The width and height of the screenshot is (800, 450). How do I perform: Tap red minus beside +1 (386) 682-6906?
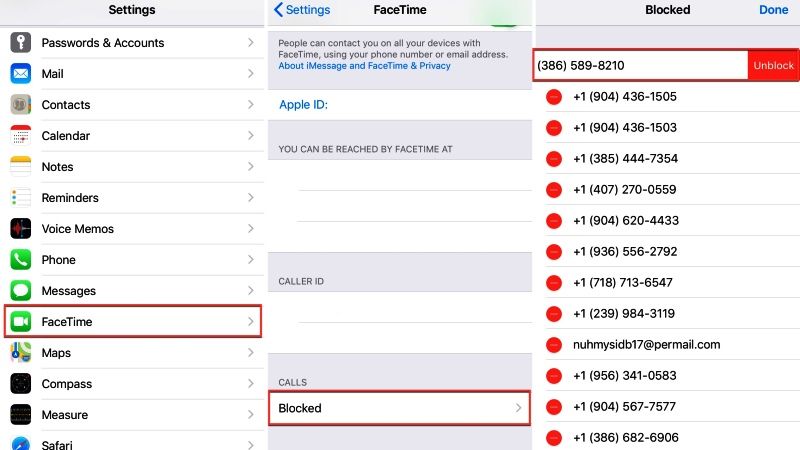click(554, 438)
